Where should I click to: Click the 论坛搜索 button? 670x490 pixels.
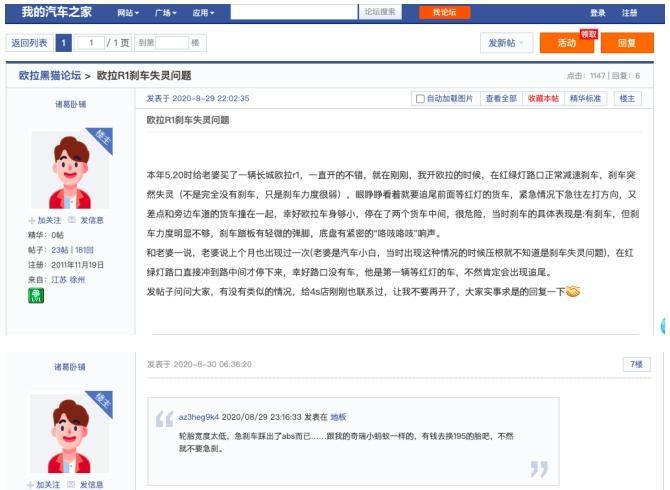click(x=380, y=12)
